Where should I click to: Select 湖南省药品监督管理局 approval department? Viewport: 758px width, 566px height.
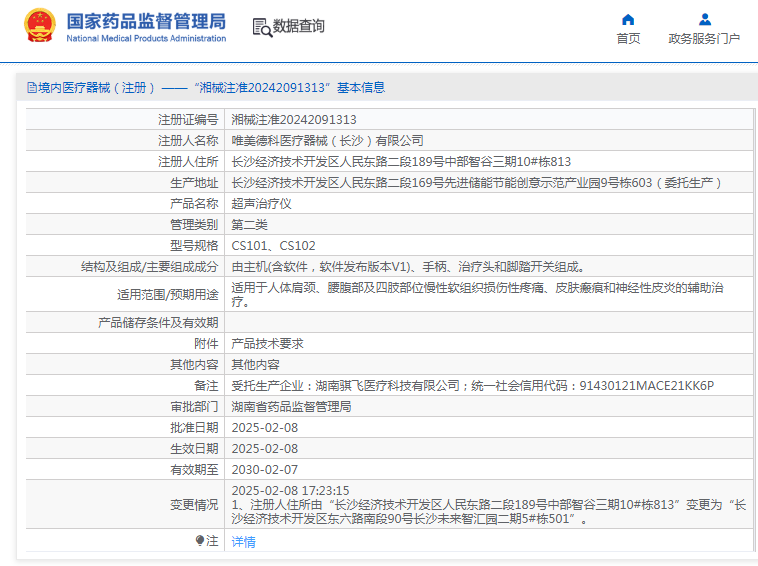tap(292, 406)
